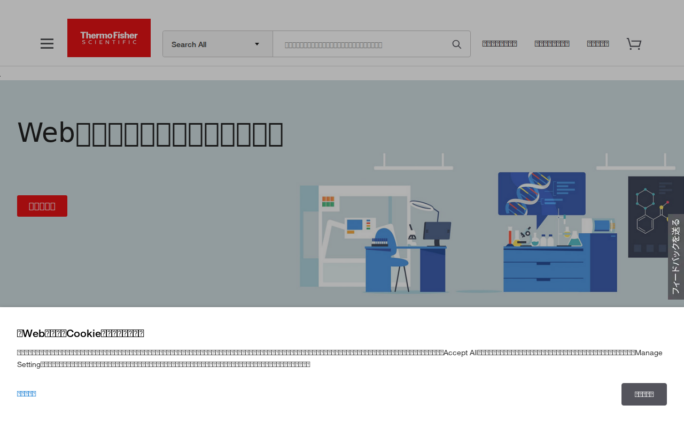
Task: Open the header link nearest the cart icon
Action: pos(597,44)
